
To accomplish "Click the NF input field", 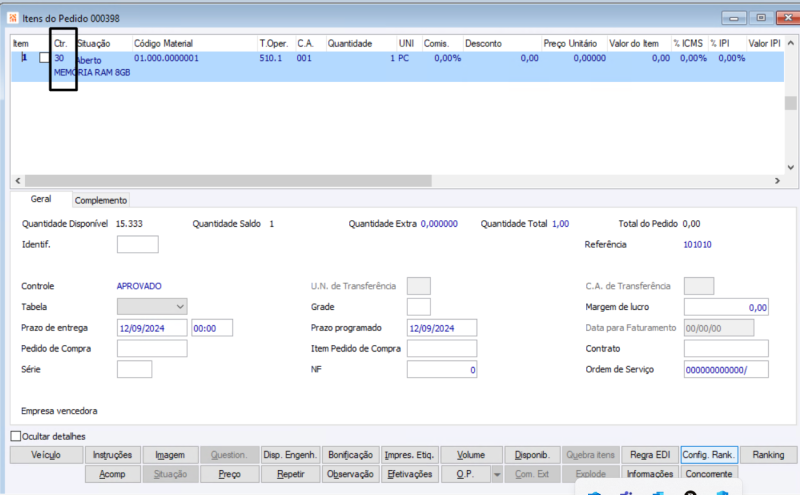I will [442, 369].
